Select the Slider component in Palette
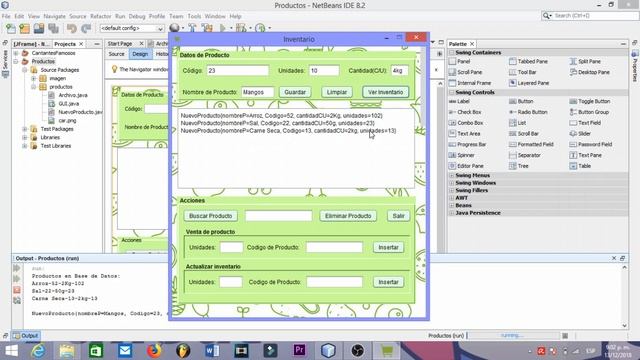This screenshot has width=640, height=360. (580, 133)
